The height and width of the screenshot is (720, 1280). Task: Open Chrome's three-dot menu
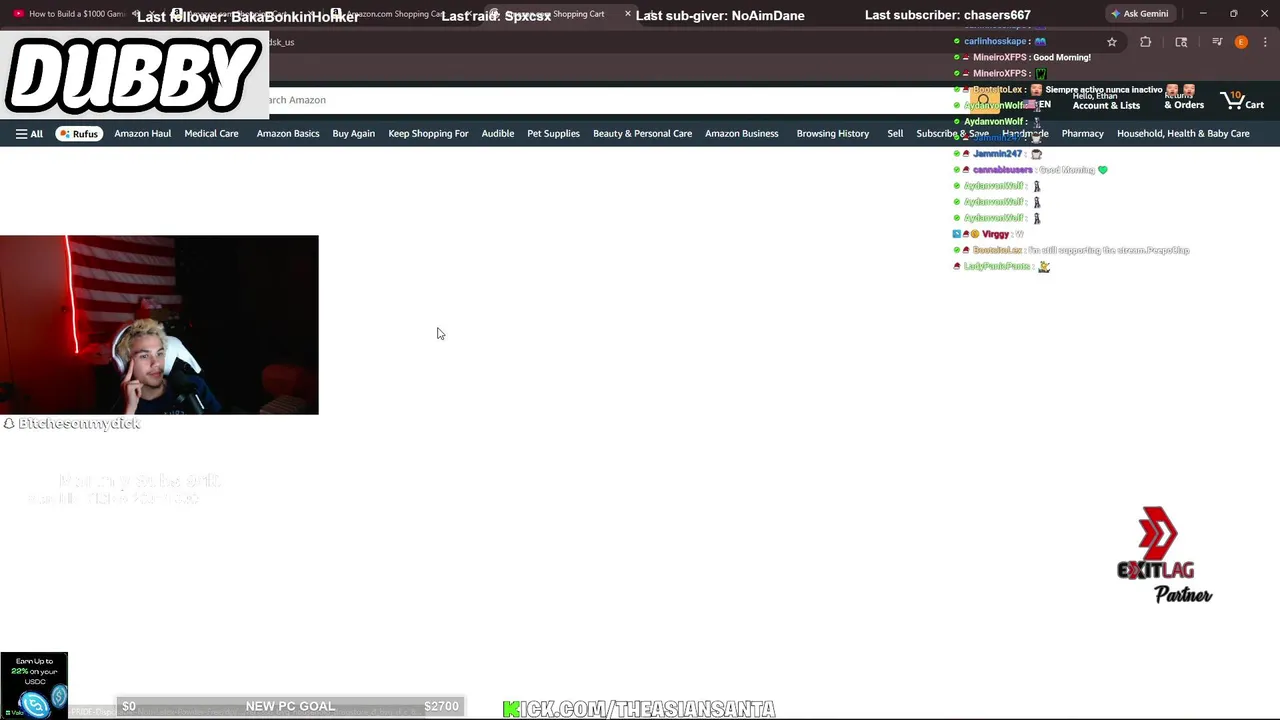click(1263, 42)
